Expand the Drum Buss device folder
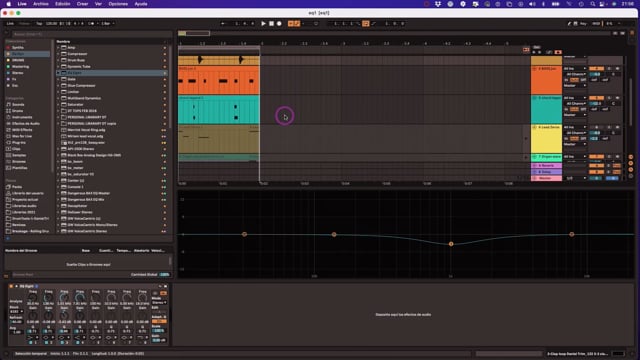640x360 pixels. pos(58,60)
